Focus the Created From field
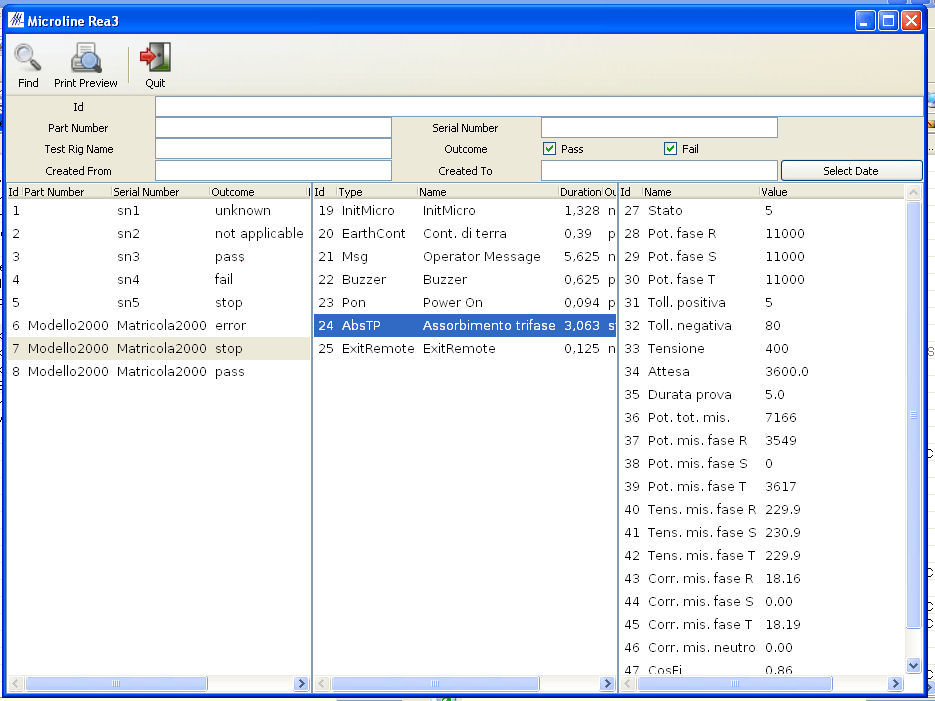Image resolution: width=935 pixels, height=701 pixels. [273, 169]
